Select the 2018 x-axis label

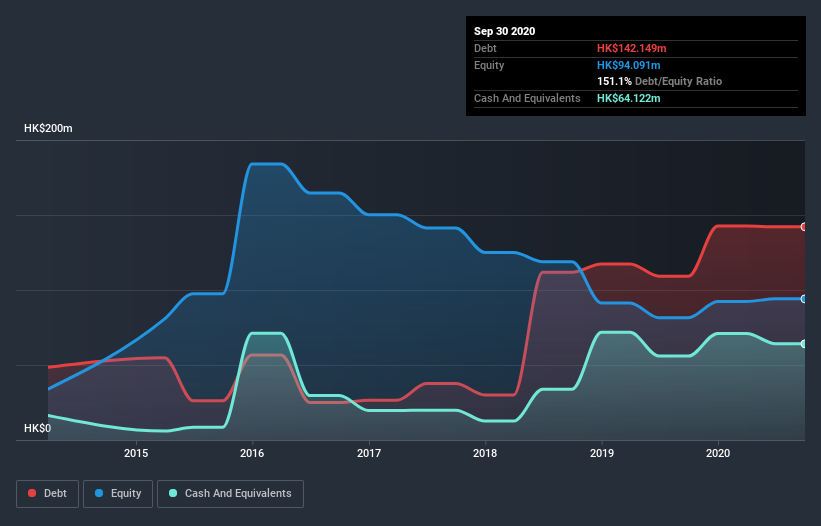click(485, 453)
